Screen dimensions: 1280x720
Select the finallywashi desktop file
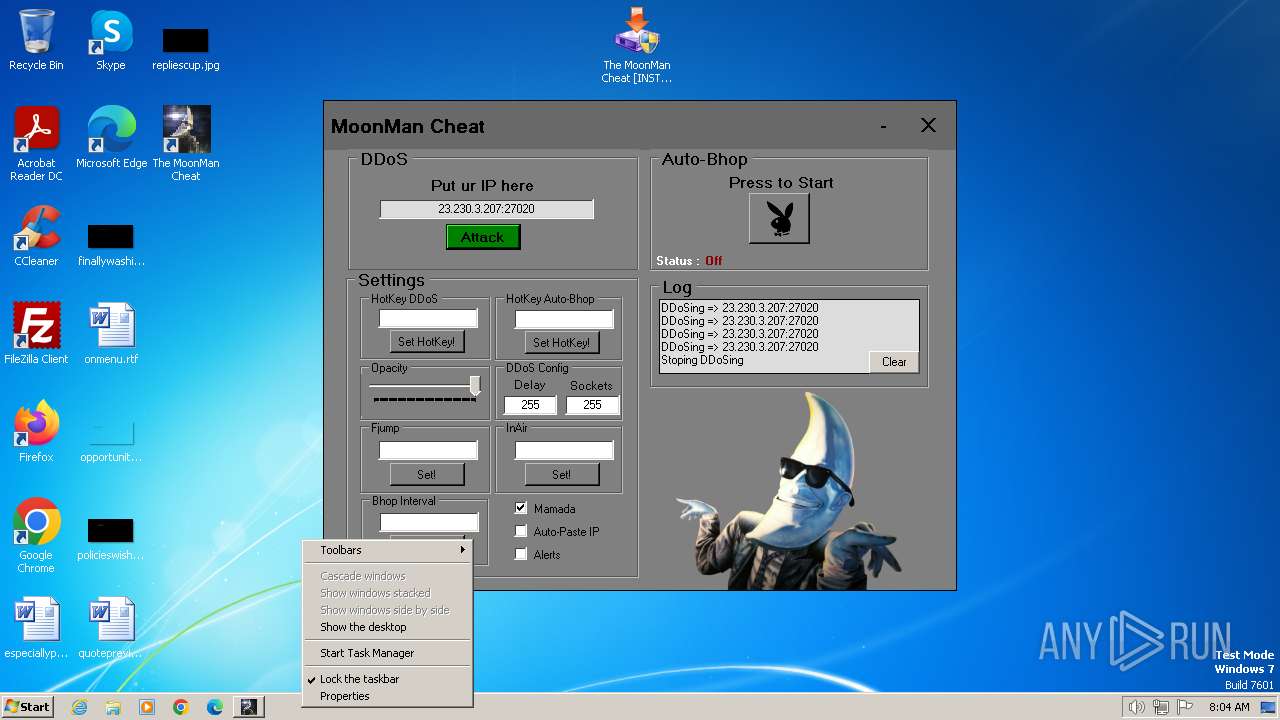point(111,245)
